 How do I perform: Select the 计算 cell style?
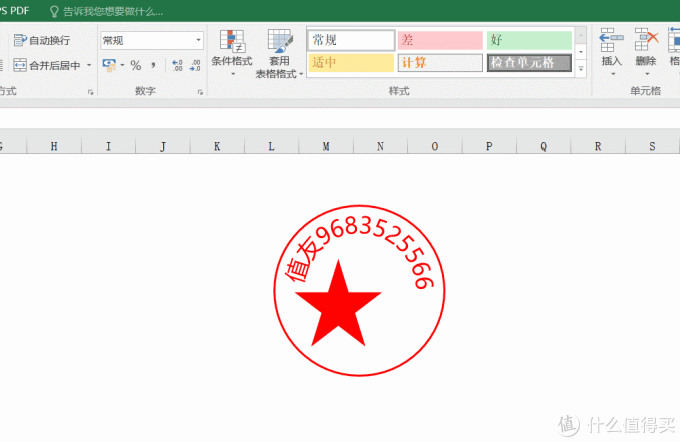click(440, 62)
